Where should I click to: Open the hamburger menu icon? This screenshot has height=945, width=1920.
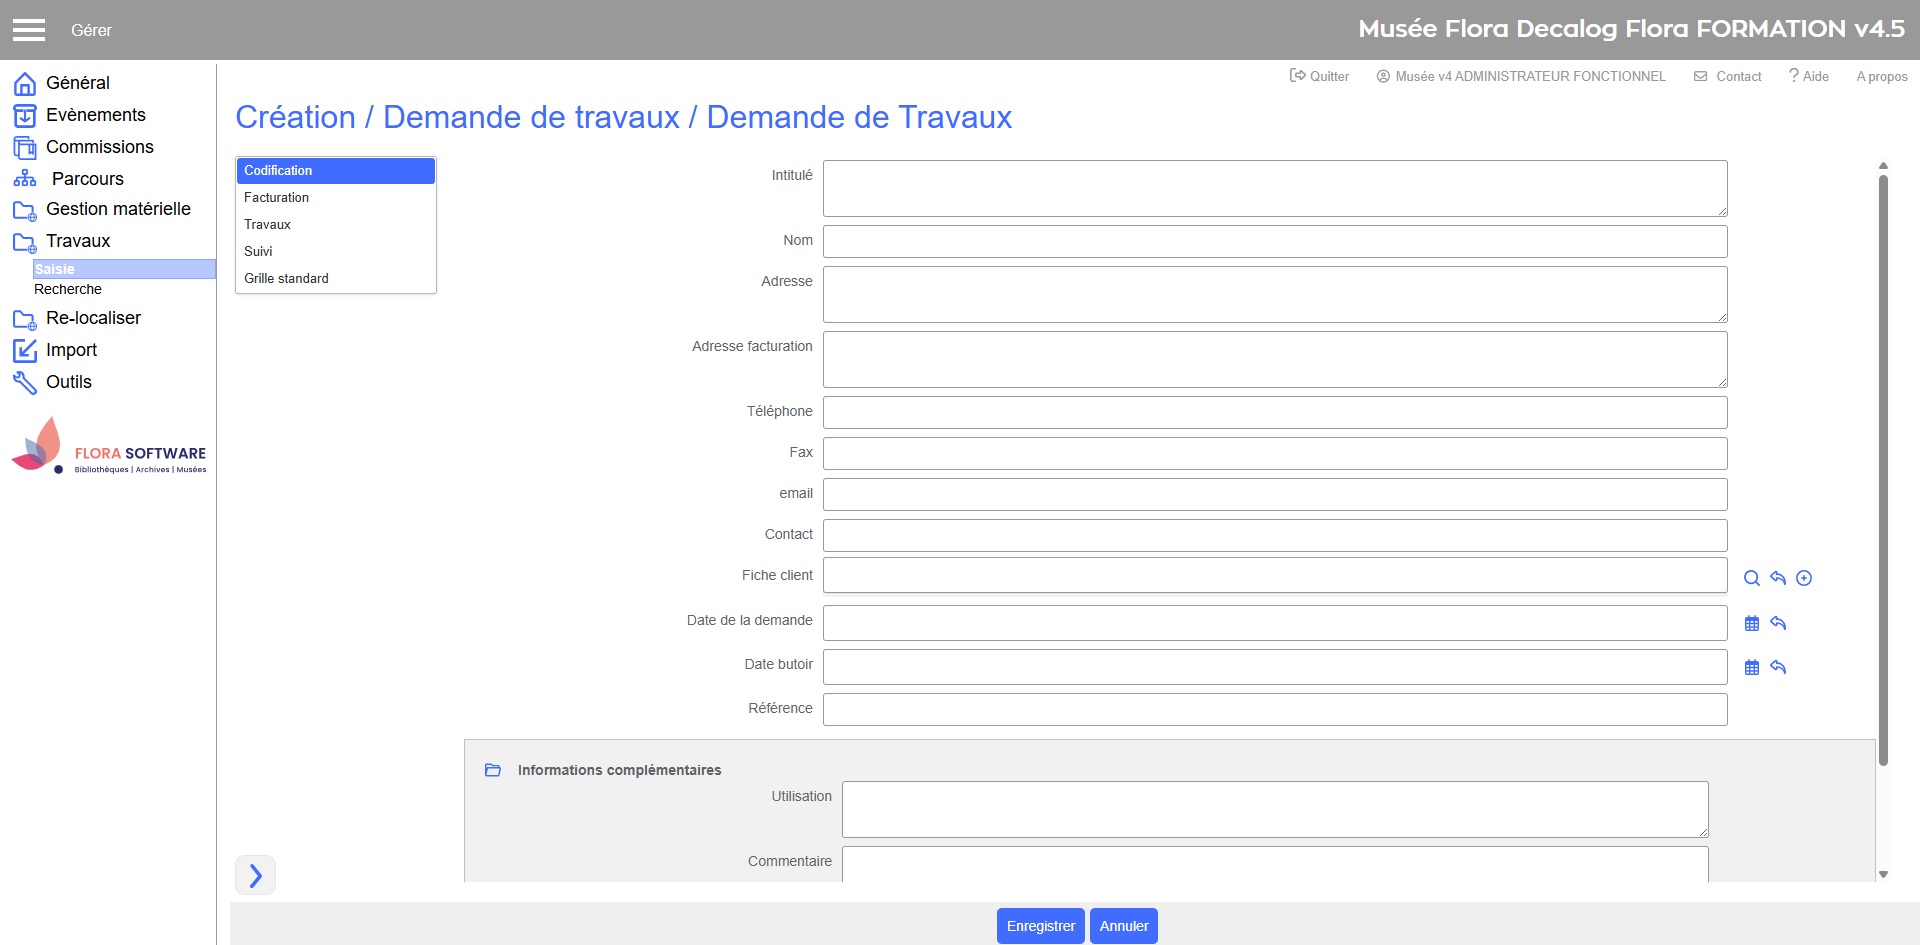pos(29,30)
